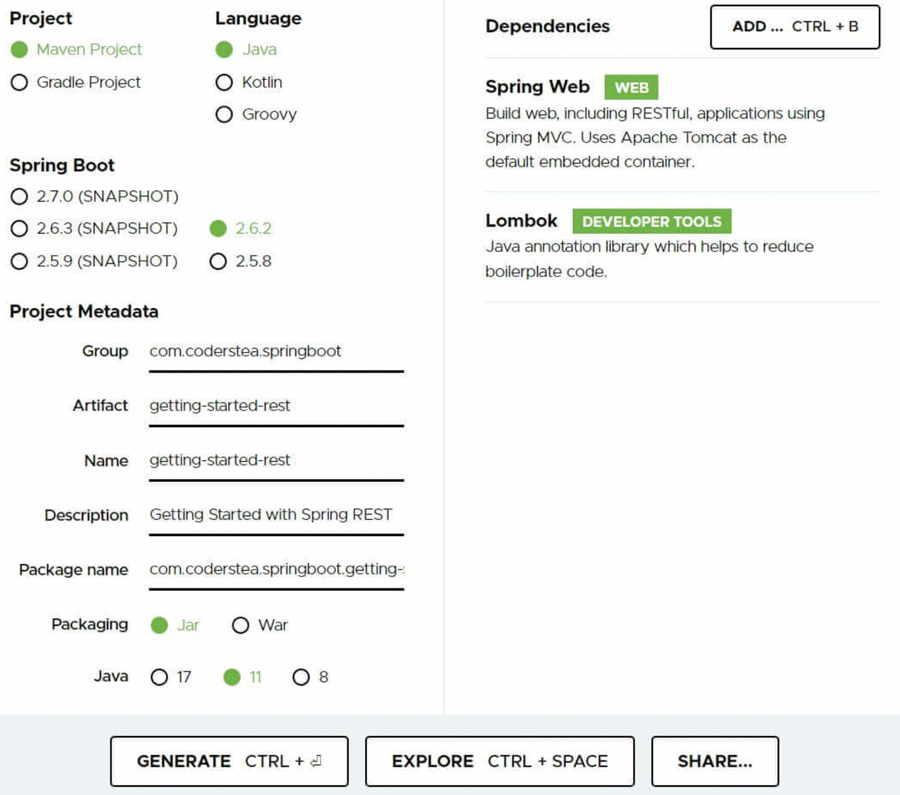Click the DEVELOPER TOOLS tag on Lombok
Screen dimensions: 900x795
point(651,221)
